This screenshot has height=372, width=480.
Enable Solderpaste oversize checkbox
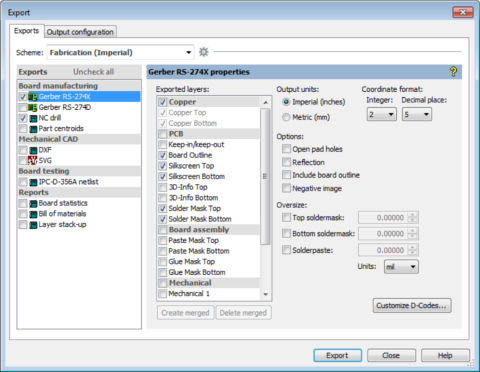pyautogui.click(x=286, y=250)
